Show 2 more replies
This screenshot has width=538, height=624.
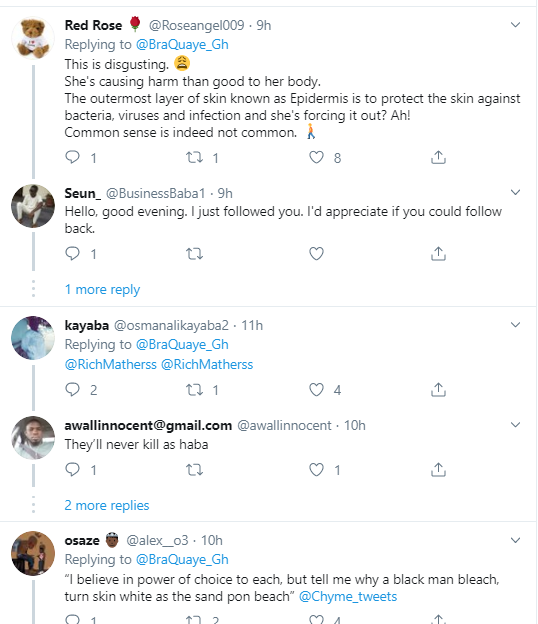pos(107,505)
